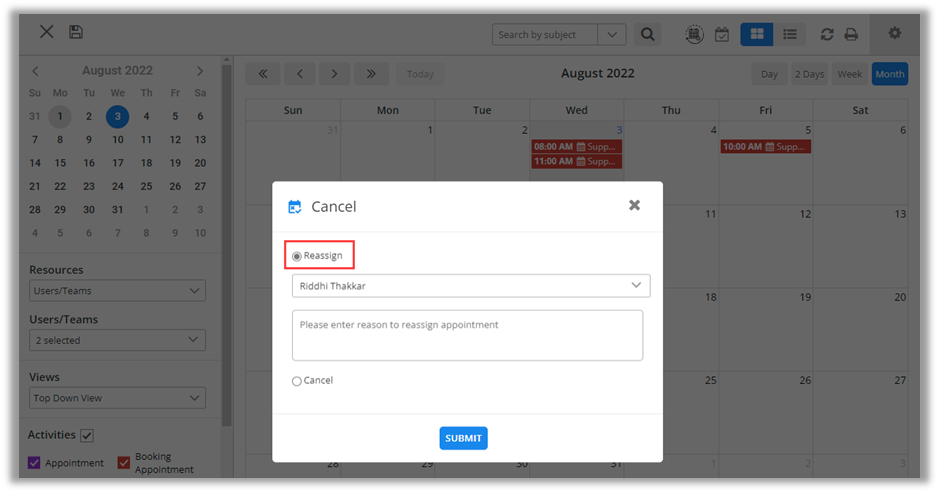Click the save disk icon in top toolbar
Viewport: 939px width, 492px height.
(76, 32)
